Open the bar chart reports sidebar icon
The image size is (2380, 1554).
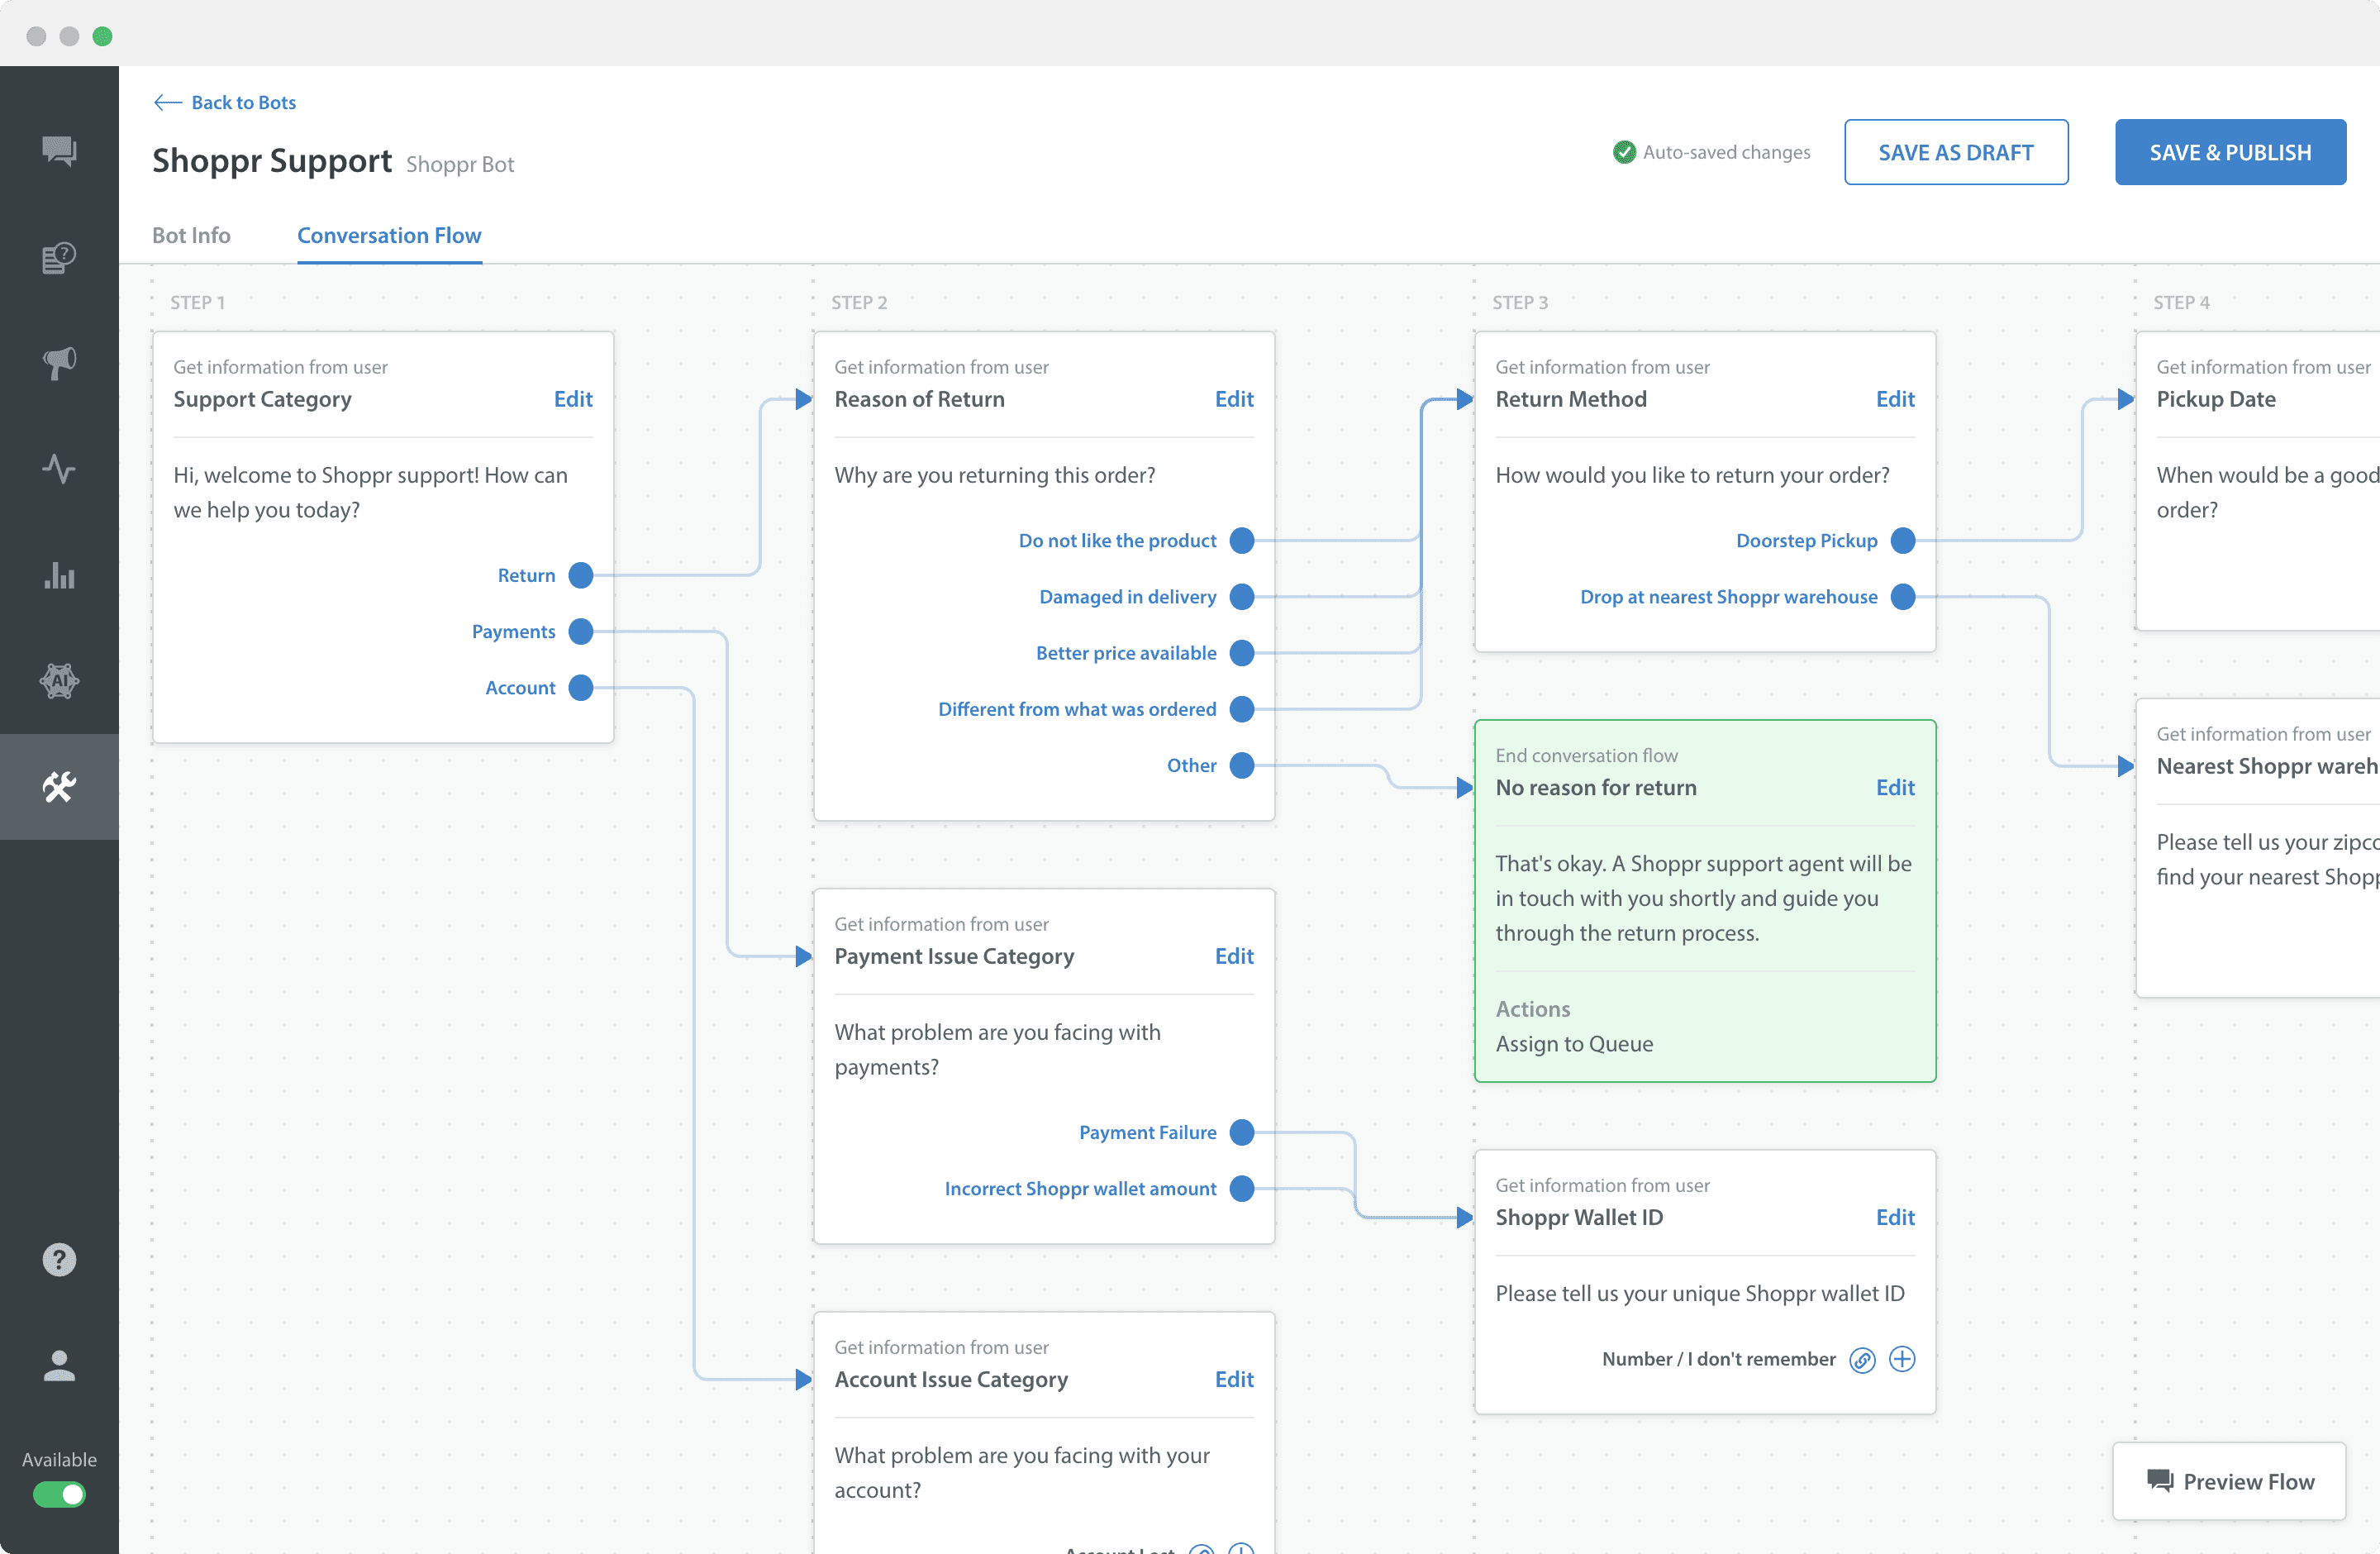(59, 575)
